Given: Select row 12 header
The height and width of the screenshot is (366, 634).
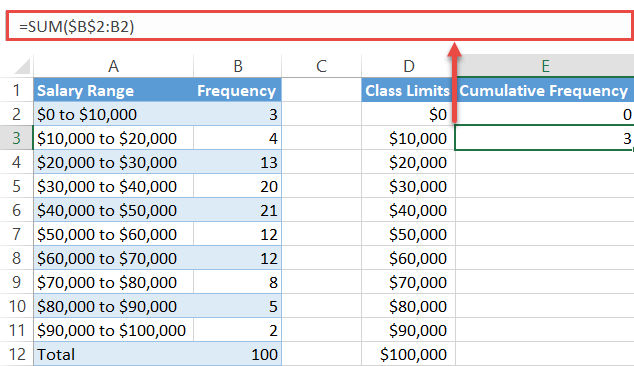Looking at the screenshot, I should click(x=17, y=354).
